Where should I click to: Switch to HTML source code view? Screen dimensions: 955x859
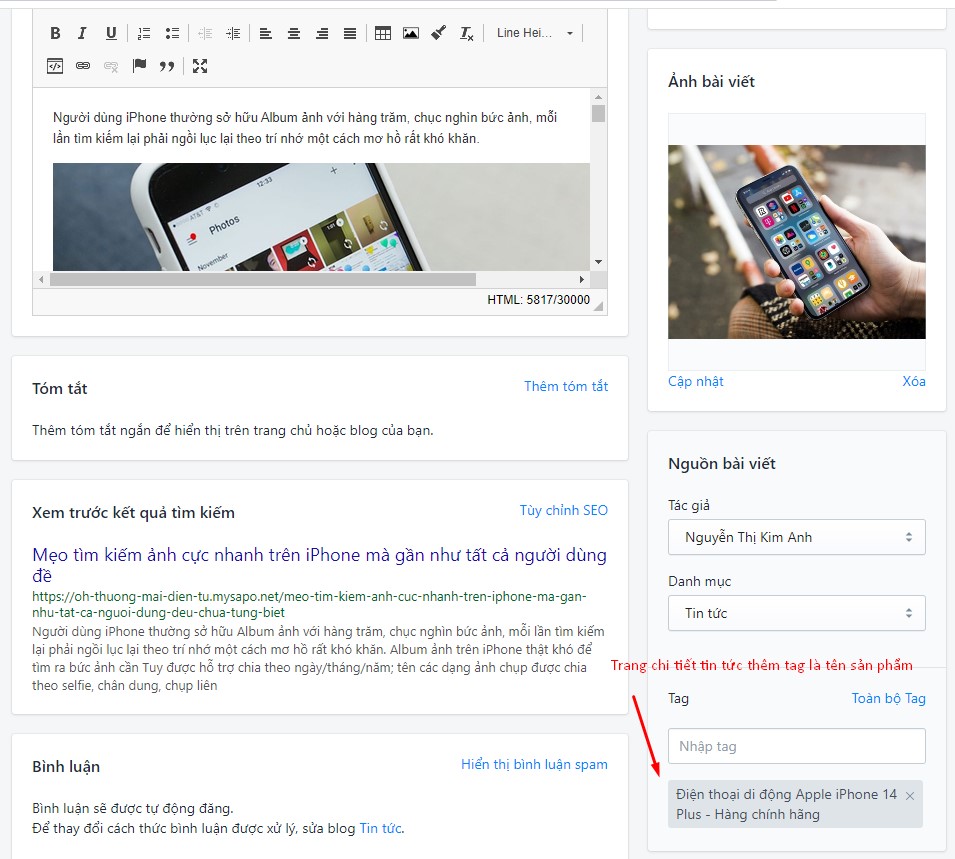click(55, 66)
